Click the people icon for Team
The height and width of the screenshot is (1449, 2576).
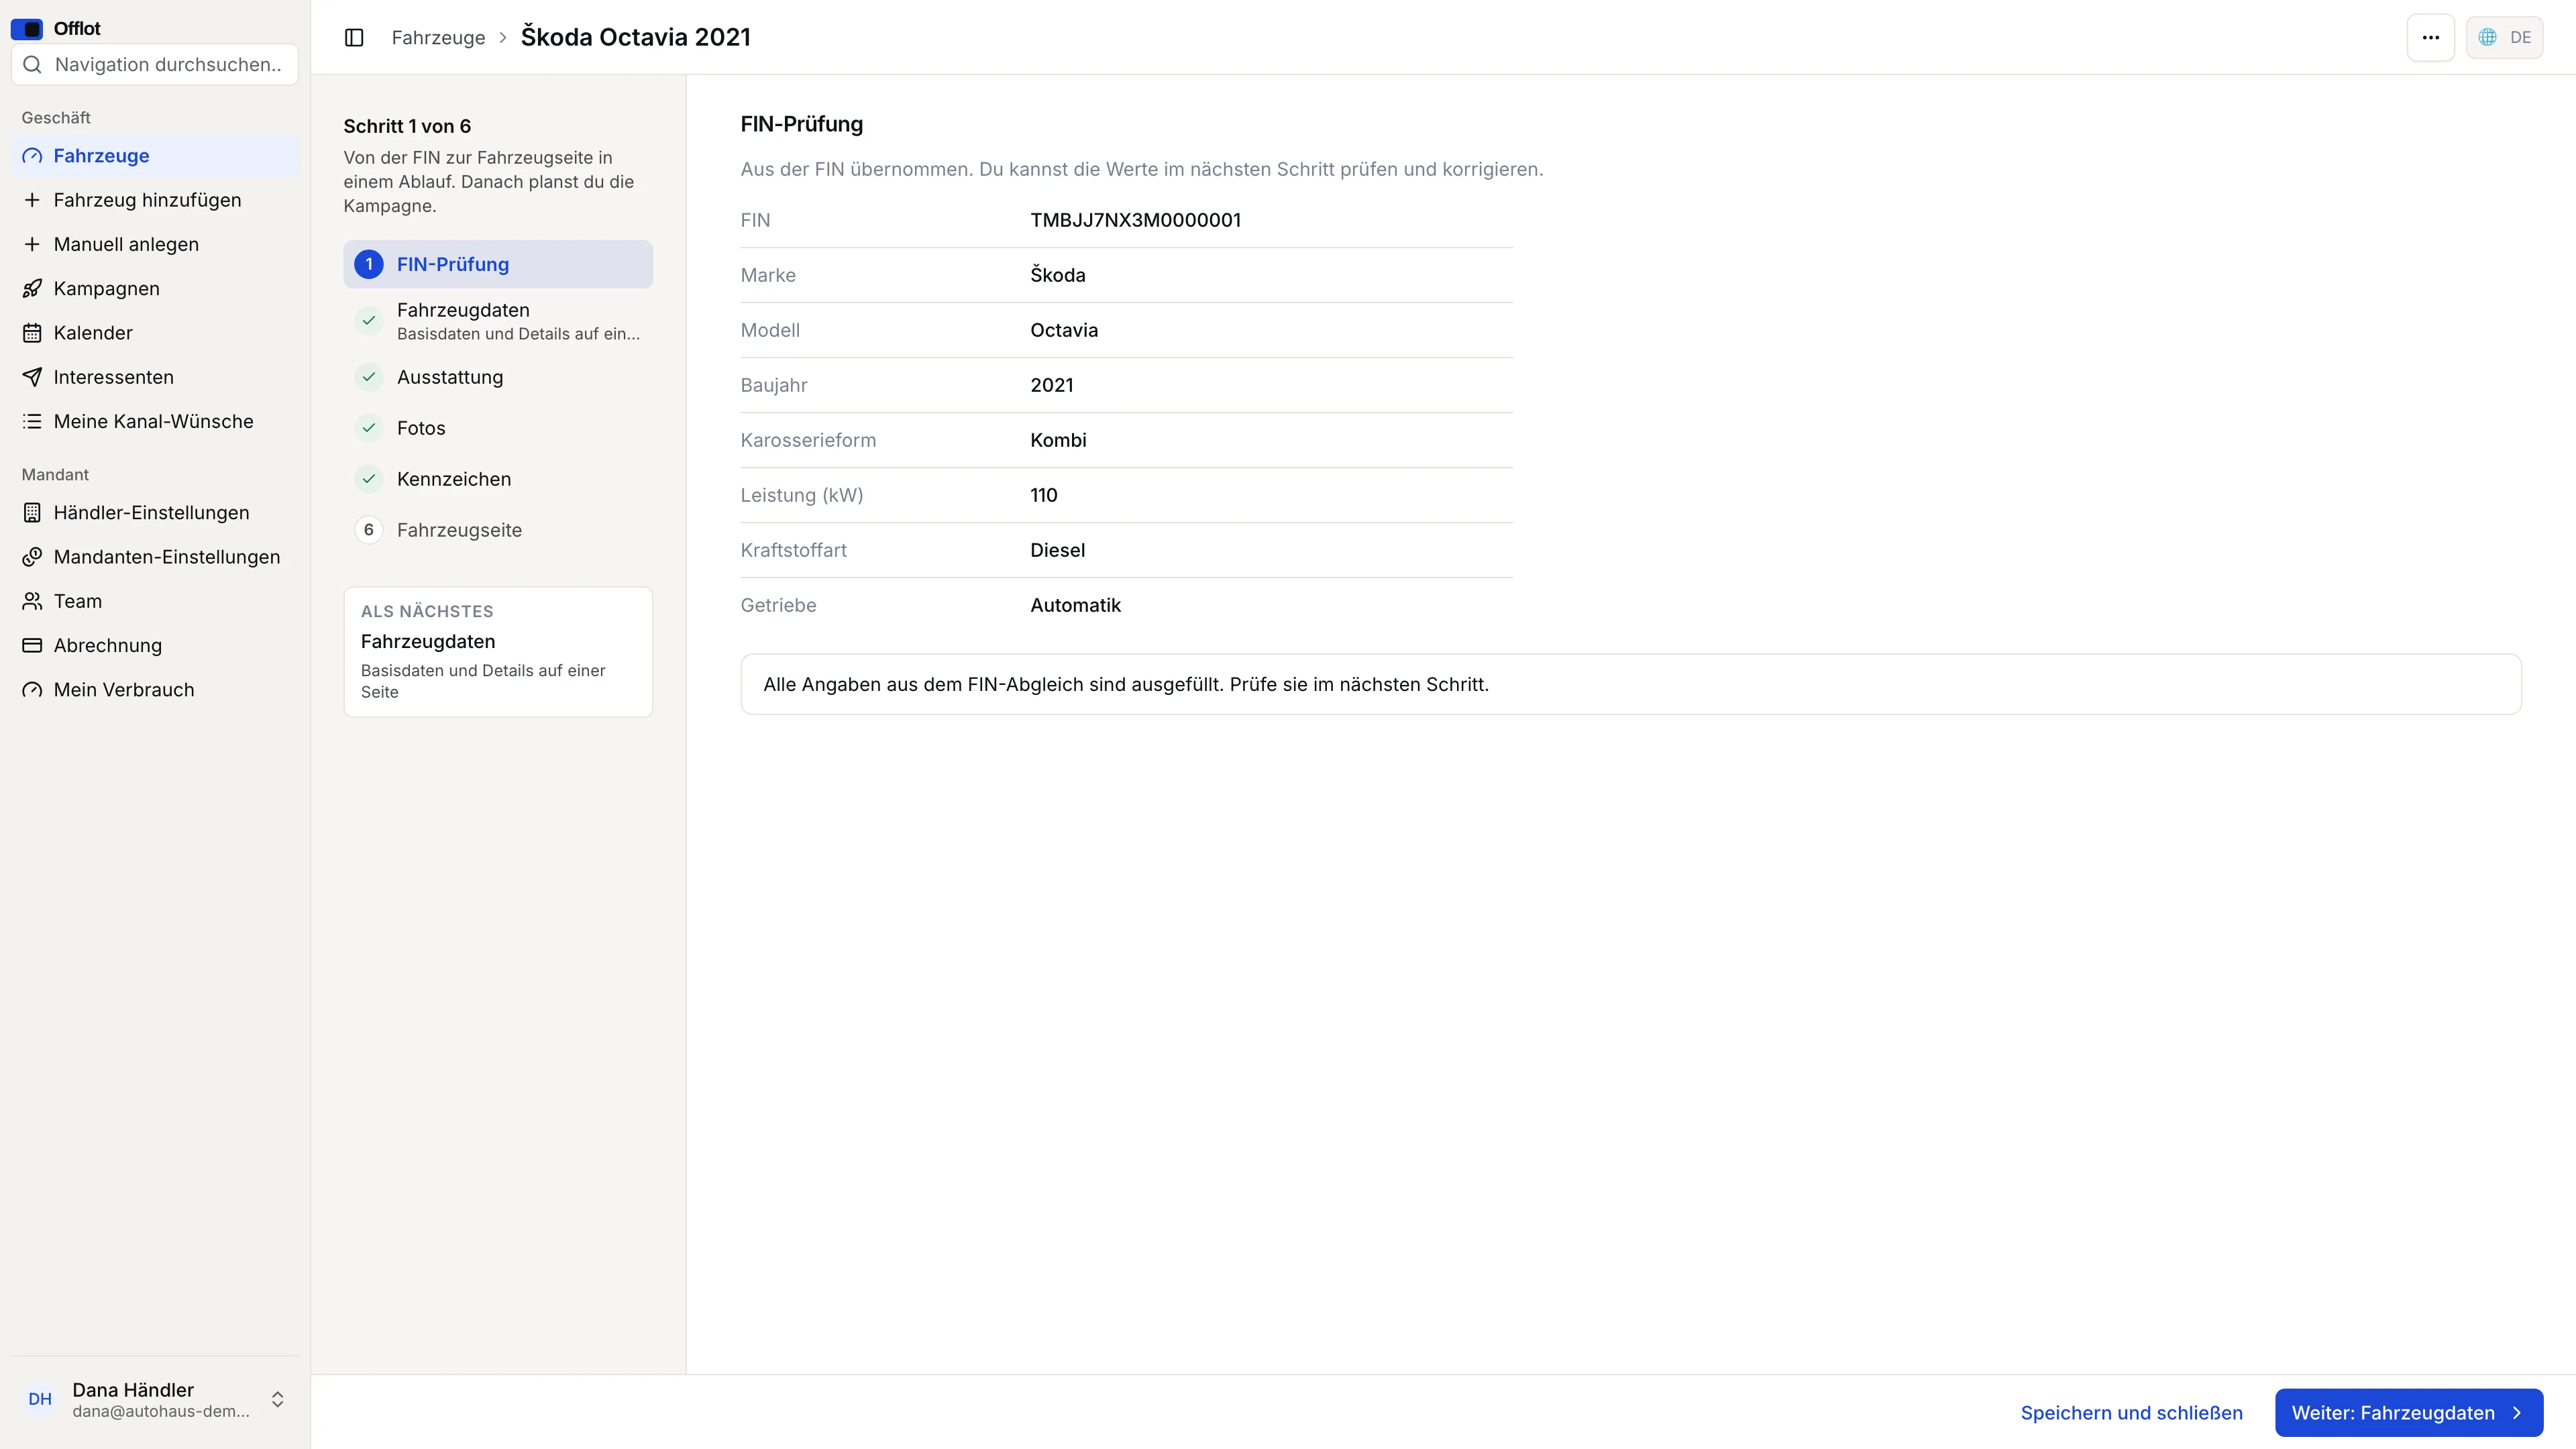click(x=32, y=601)
